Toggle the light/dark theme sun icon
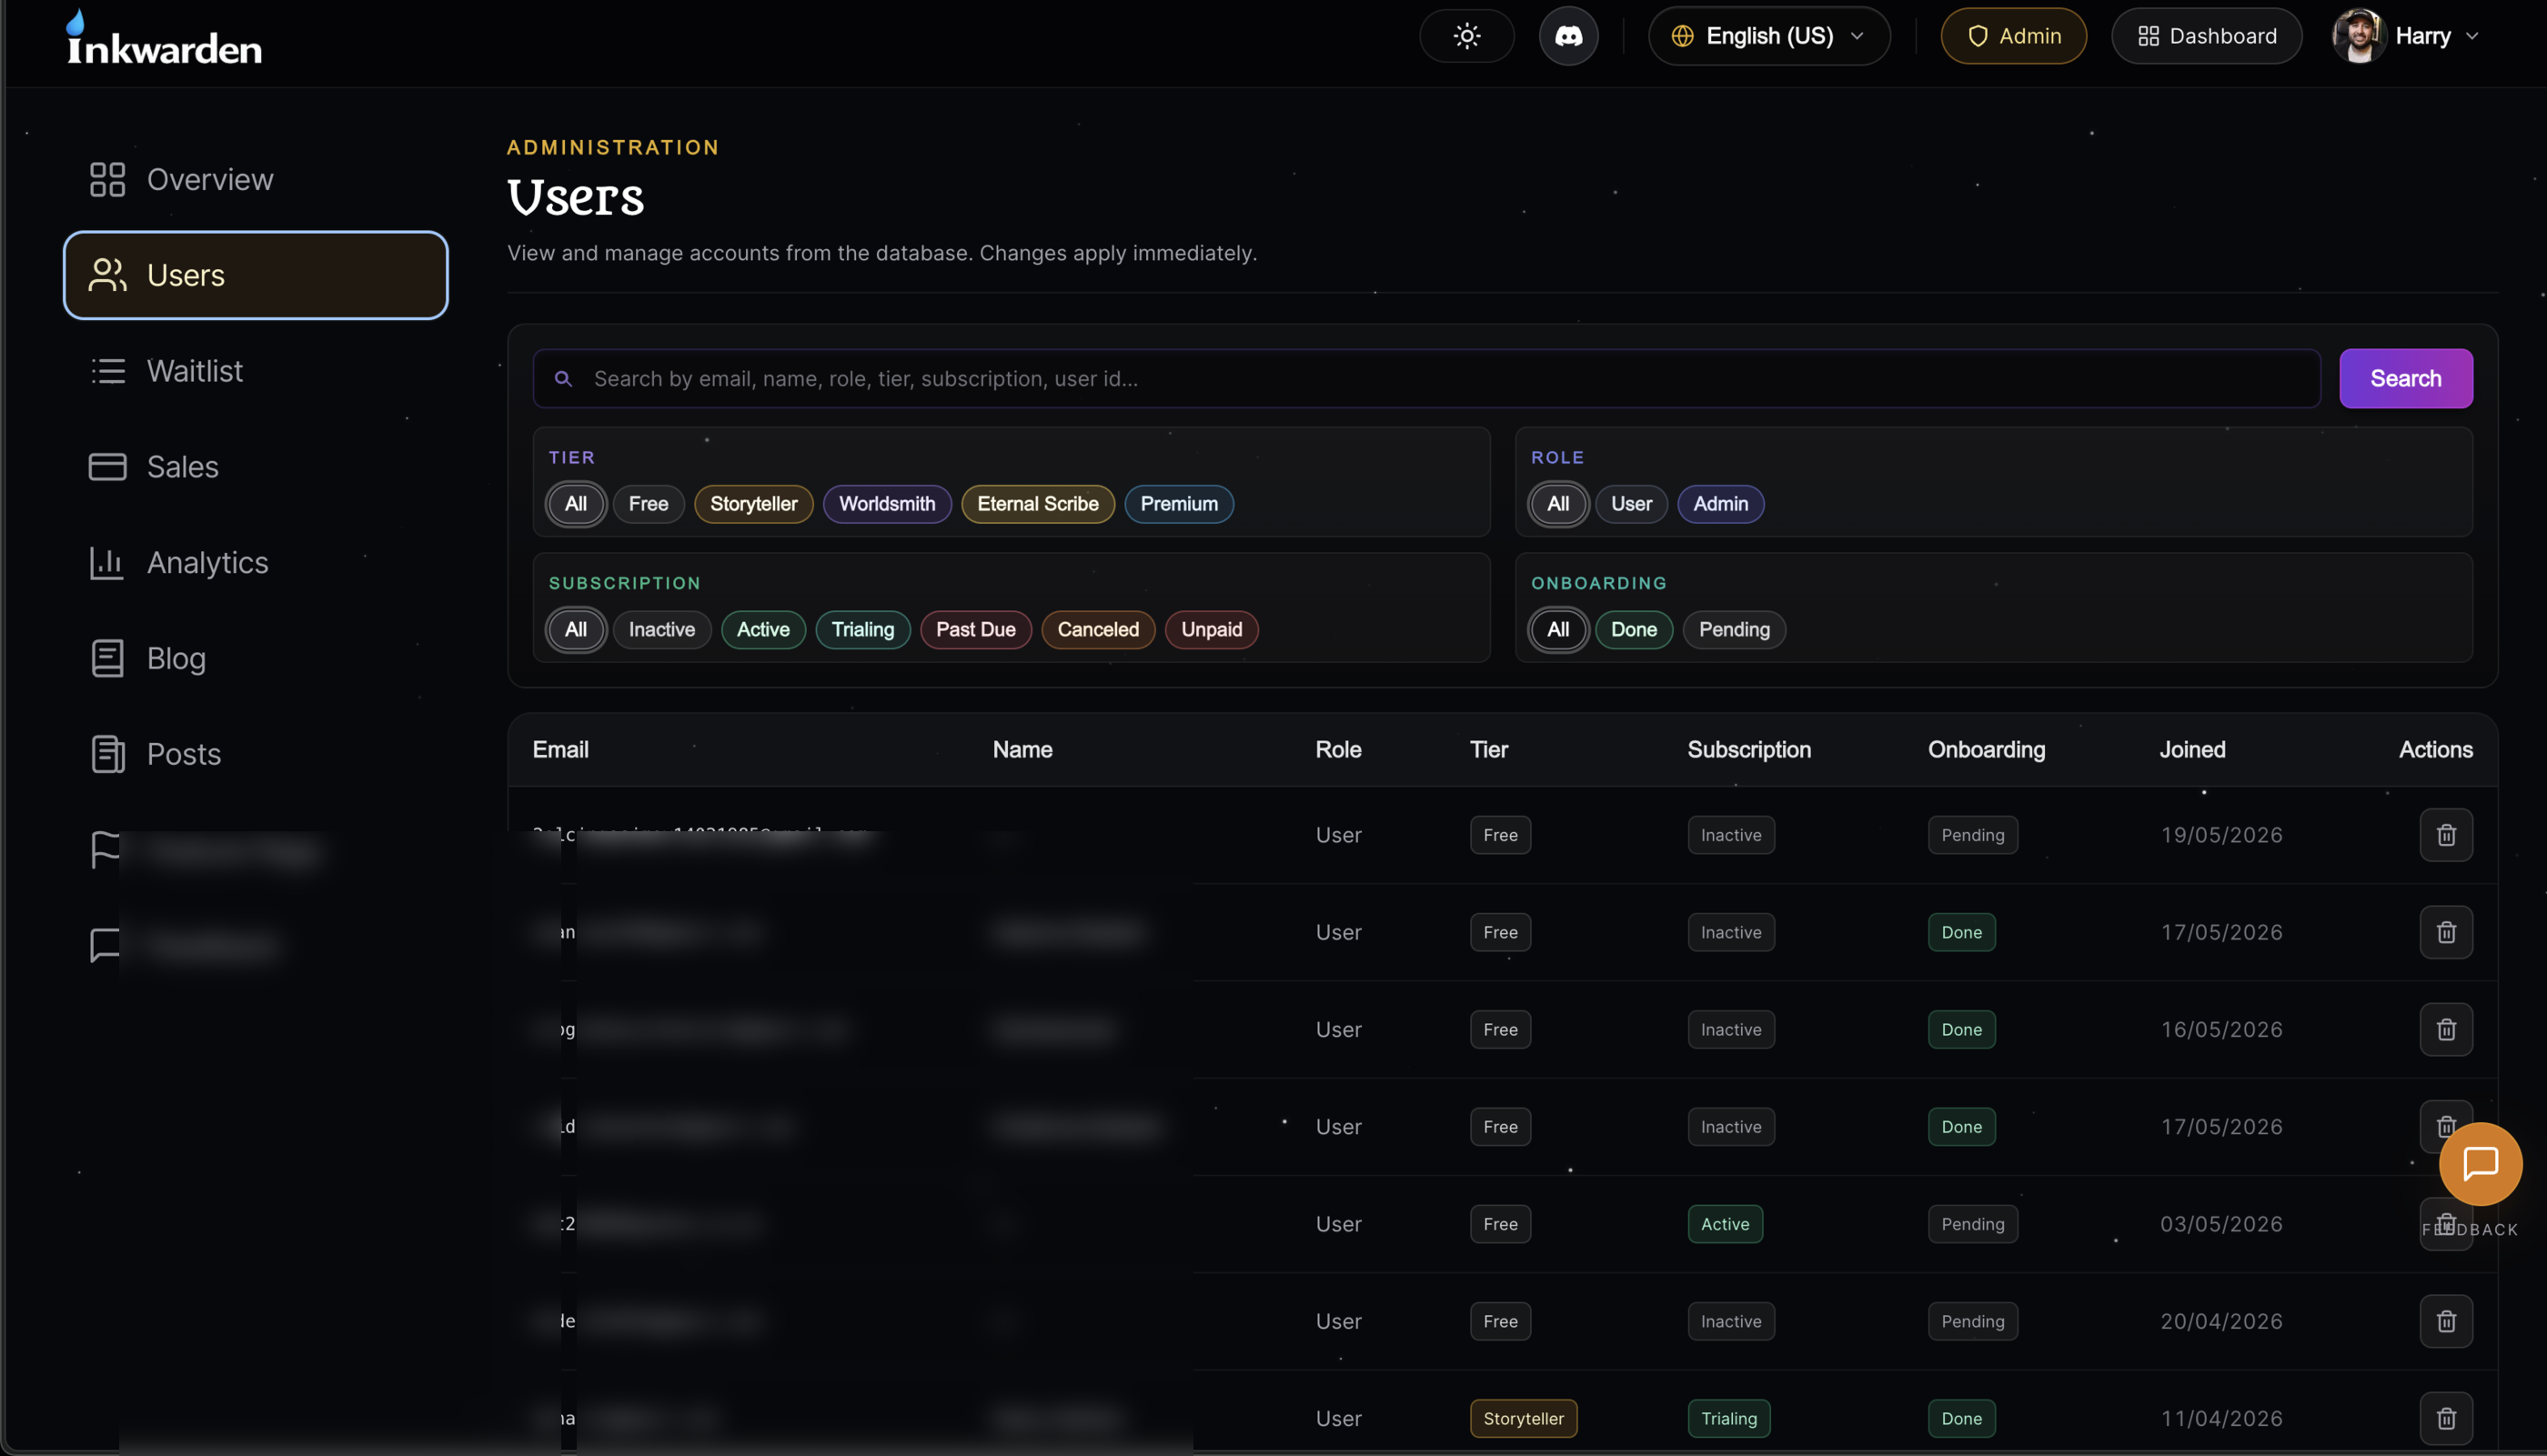The height and width of the screenshot is (1456, 2547). coord(1466,36)
